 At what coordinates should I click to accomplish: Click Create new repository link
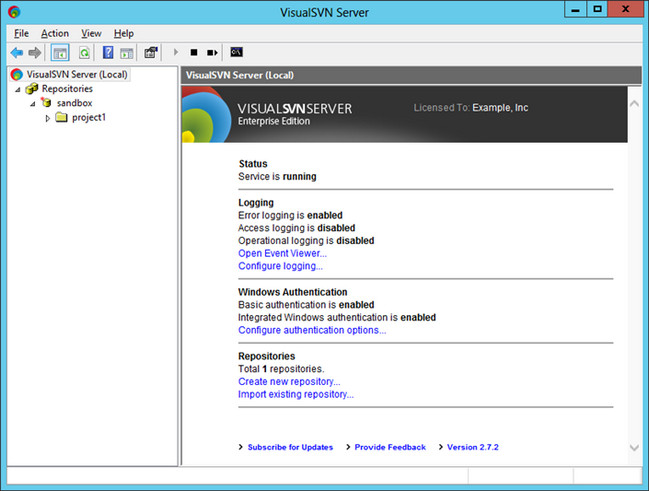[289, 382]
